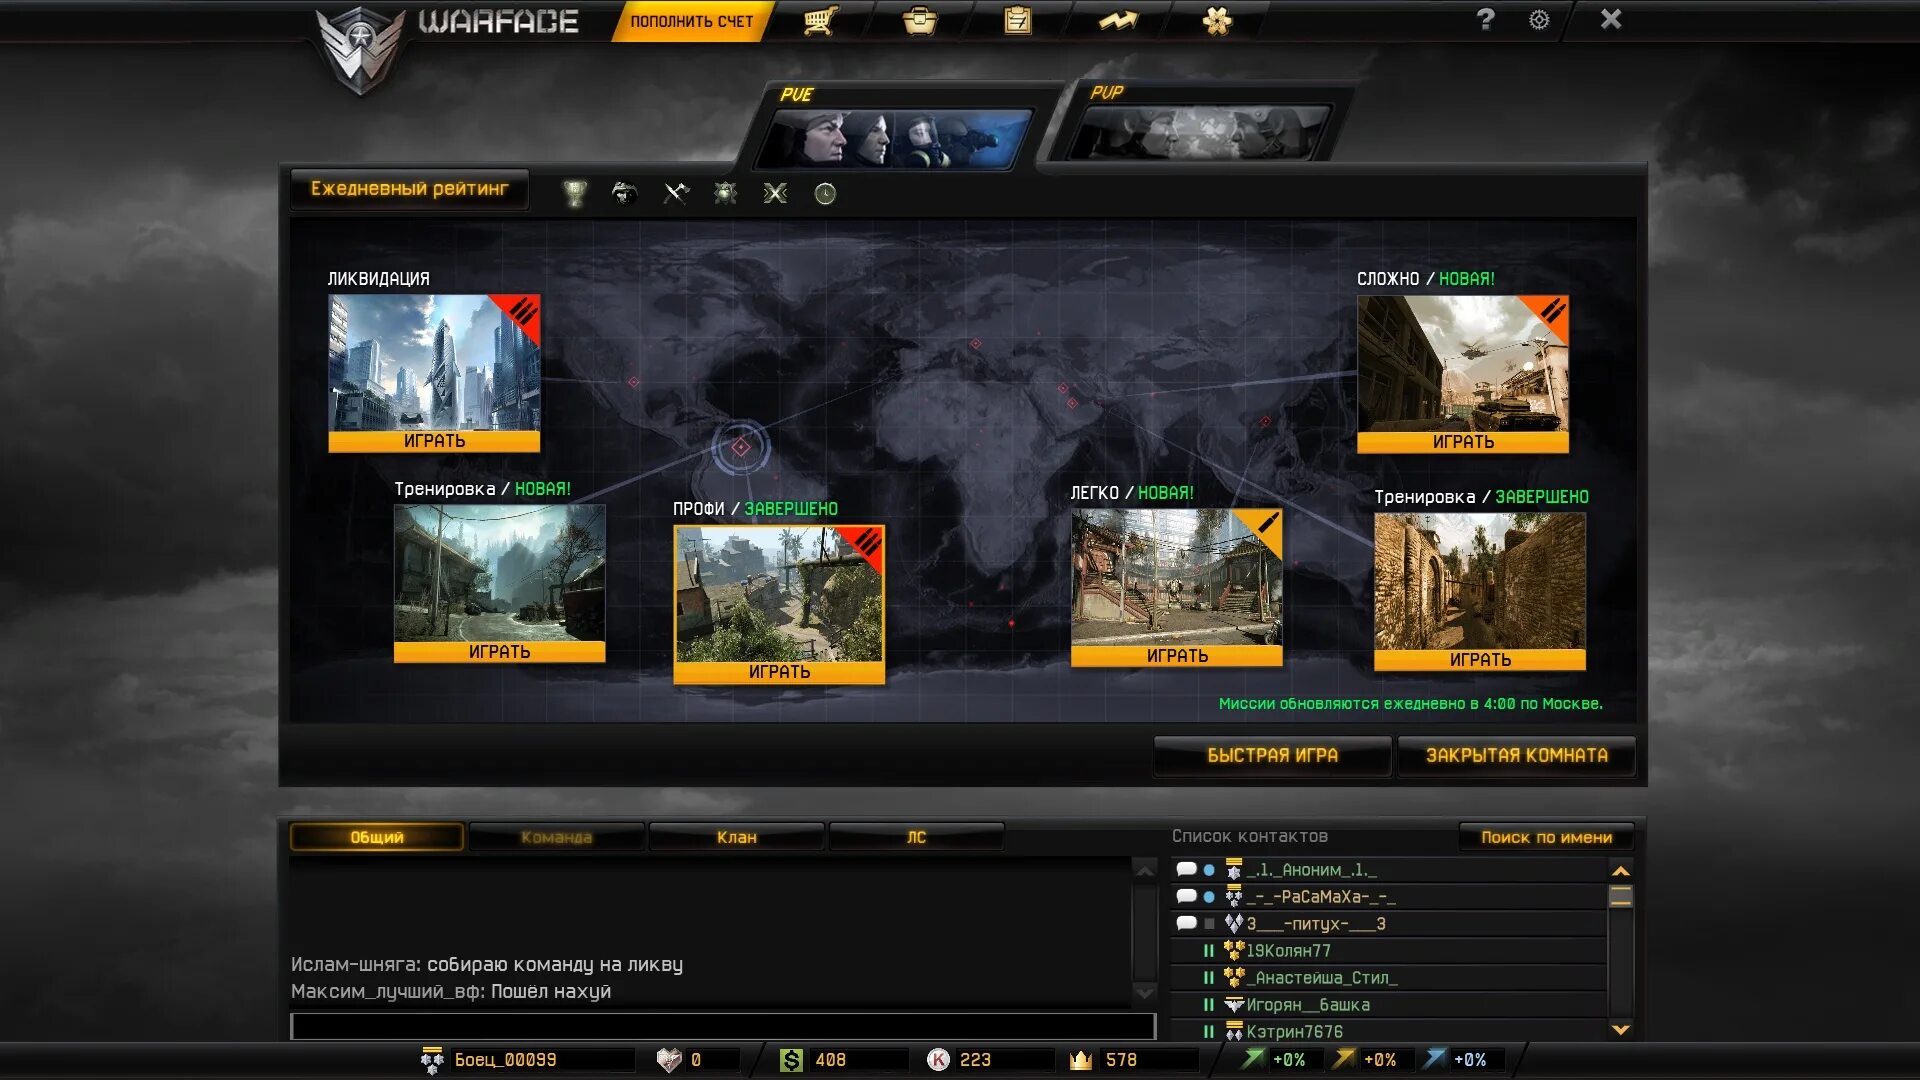
Task: Click the blue boost arrow icon
Action: point(1435,1059)
